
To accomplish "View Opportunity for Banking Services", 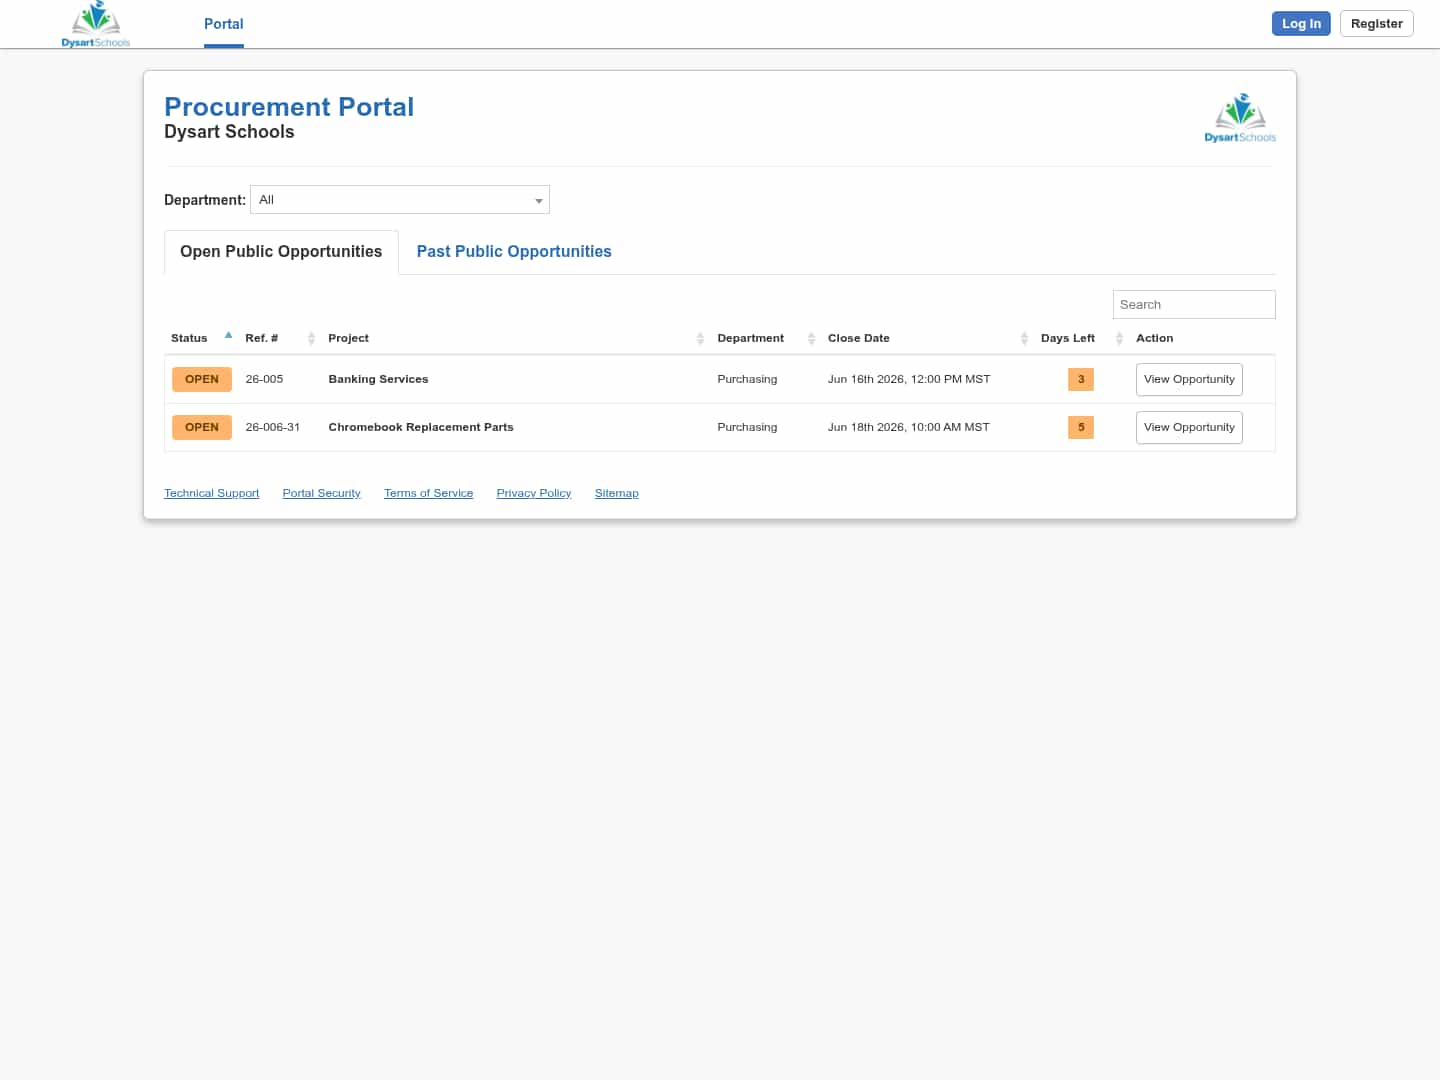I will coord(1189,380).
